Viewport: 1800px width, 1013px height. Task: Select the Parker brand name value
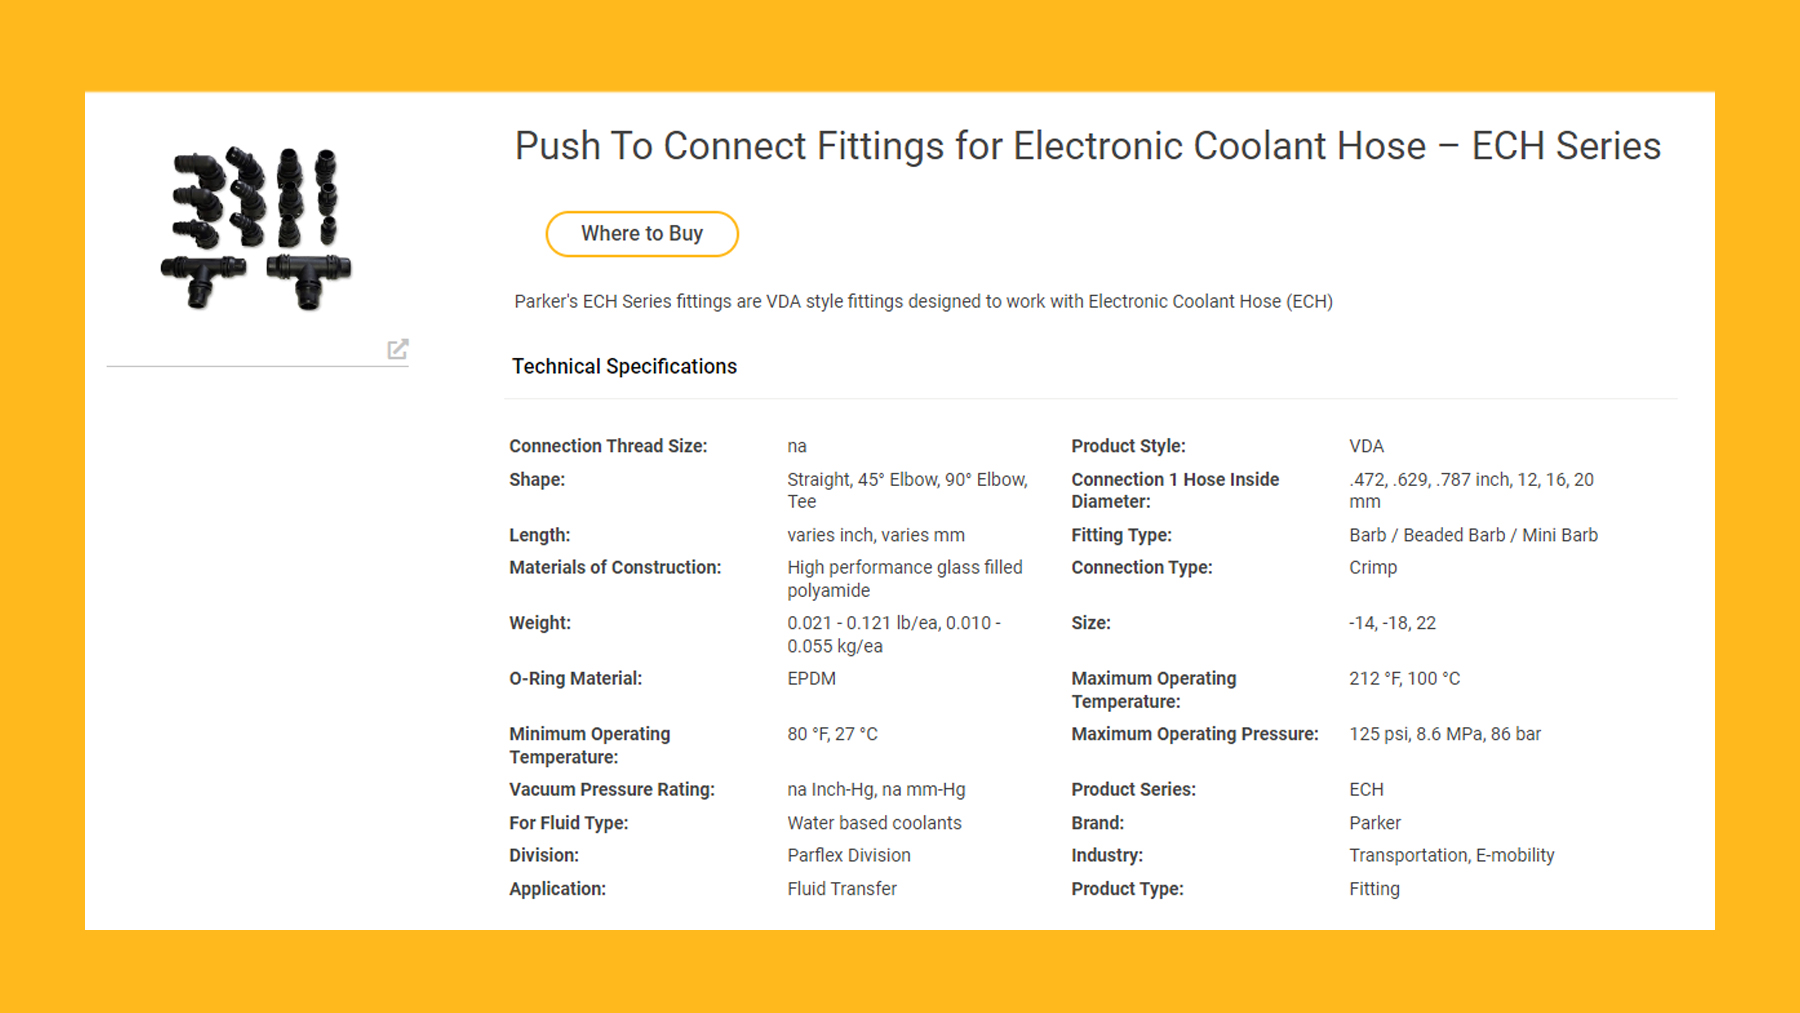coord(1375,822)
